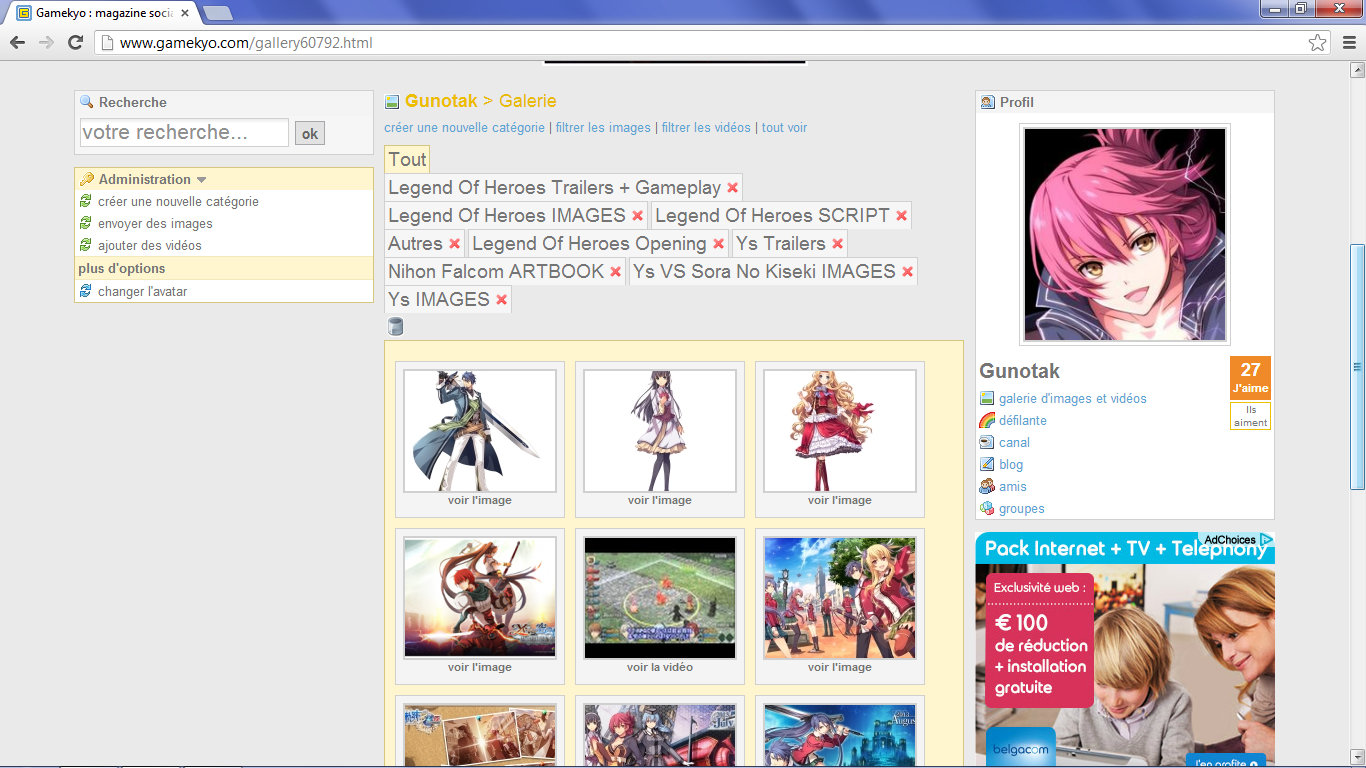Open the Gunotak breadcrumb link
This screenshot has height=768, width=1366.
pyautogui.click(x=441, y=101)
